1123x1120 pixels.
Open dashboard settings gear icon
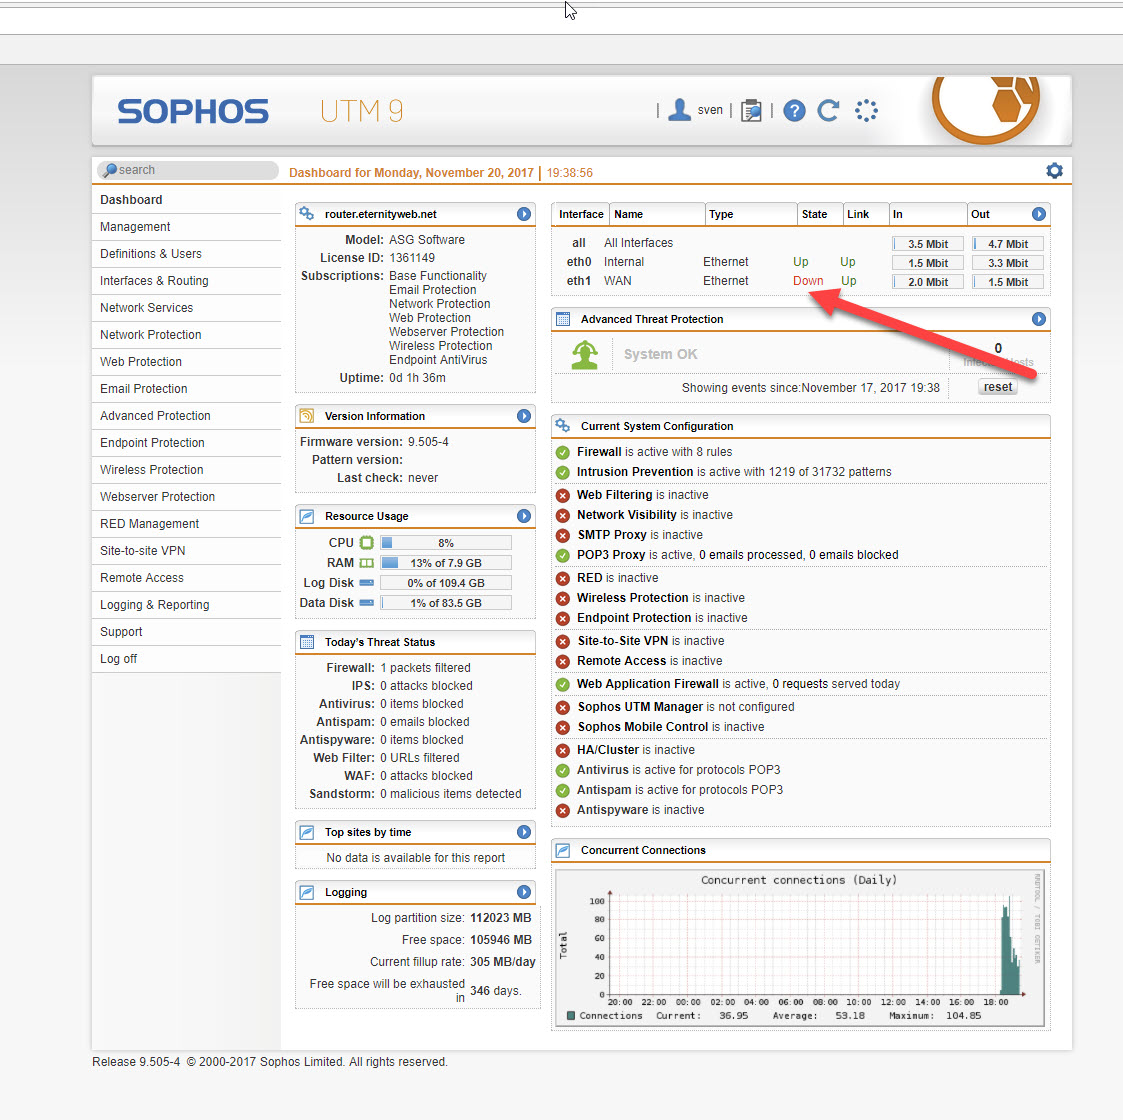(x=1054, y=170)
